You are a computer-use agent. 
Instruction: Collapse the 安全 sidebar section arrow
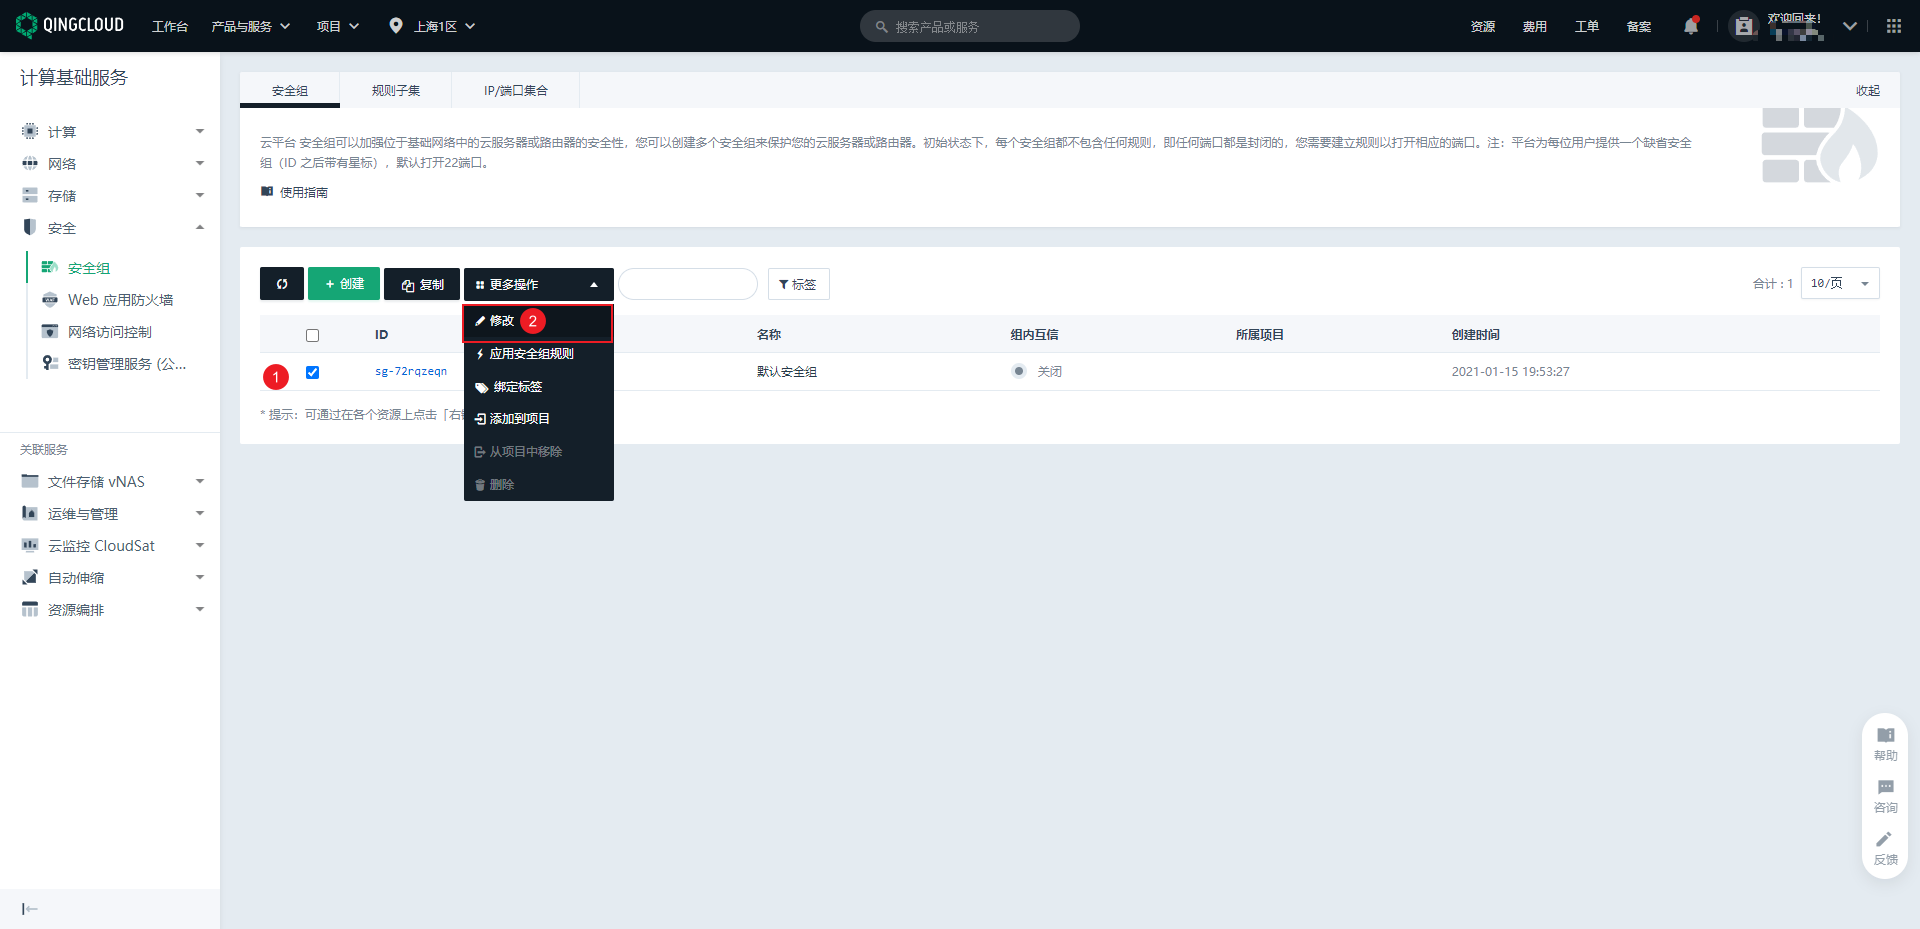coord(200,227)
